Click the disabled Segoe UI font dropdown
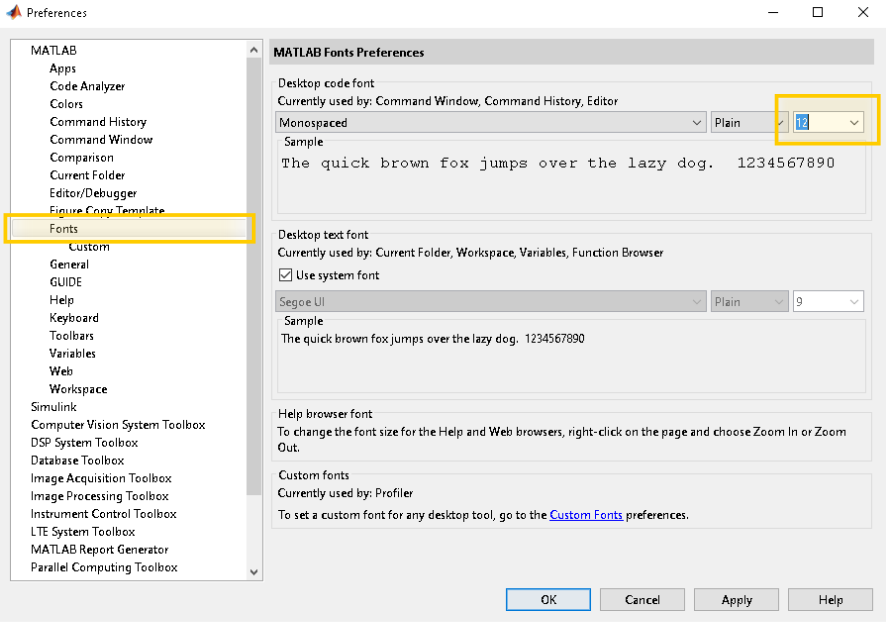886x622 pixels. point(490,302)
